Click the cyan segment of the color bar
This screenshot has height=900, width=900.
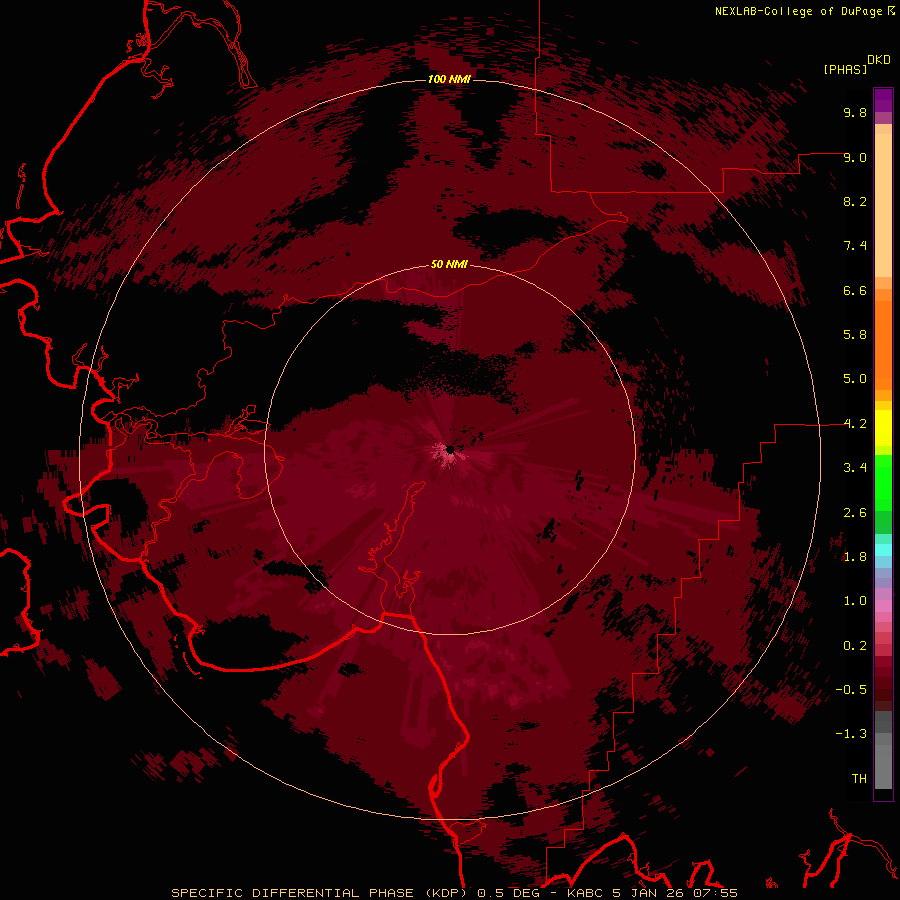(883, 549)
